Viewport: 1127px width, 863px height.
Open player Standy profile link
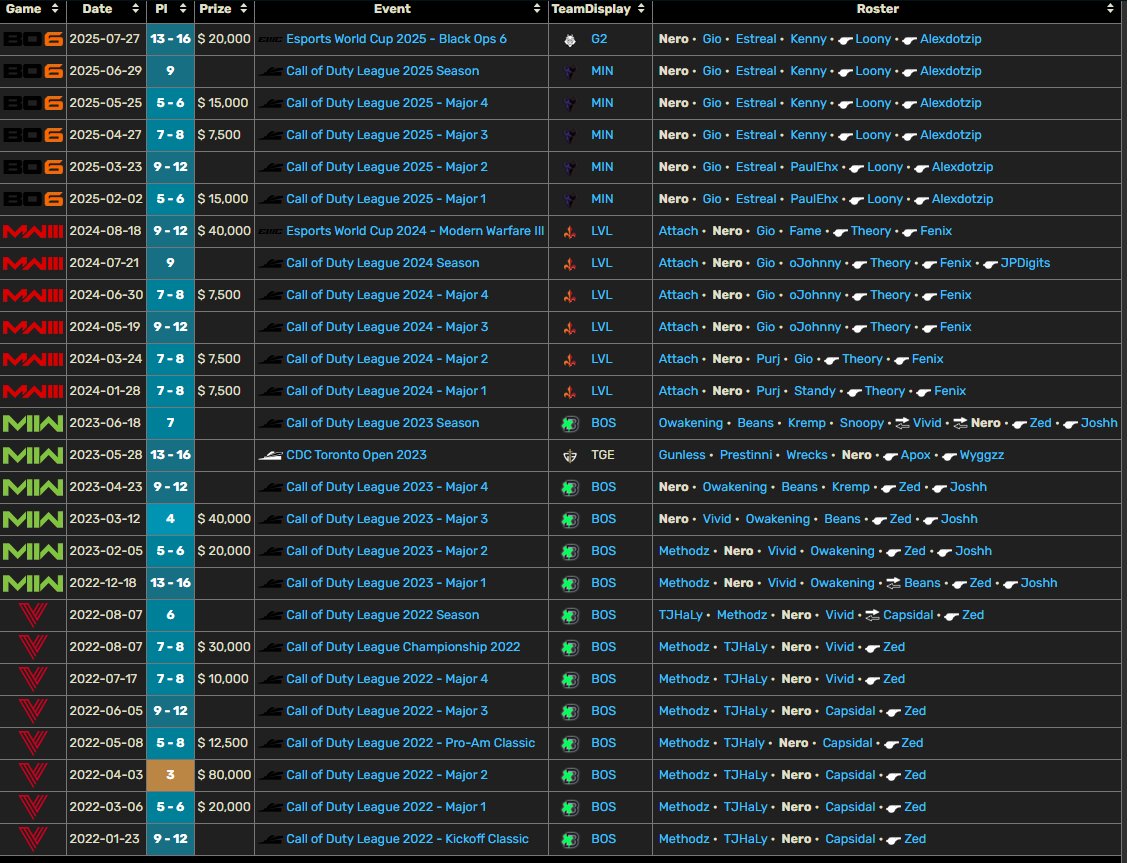point(814,391)
